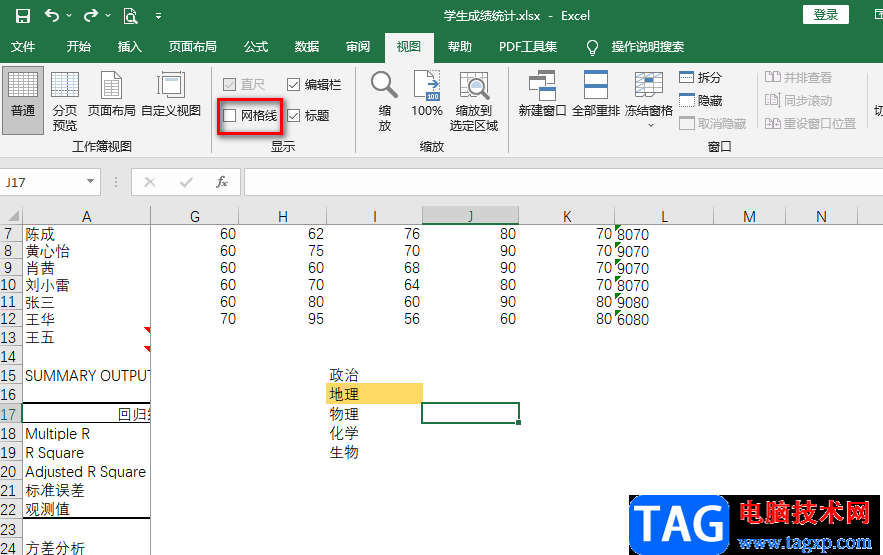The width and height of the screenshot is (883, 555).
Task: Click 隐藏 hide window
Action: click(x=701, y=100)
